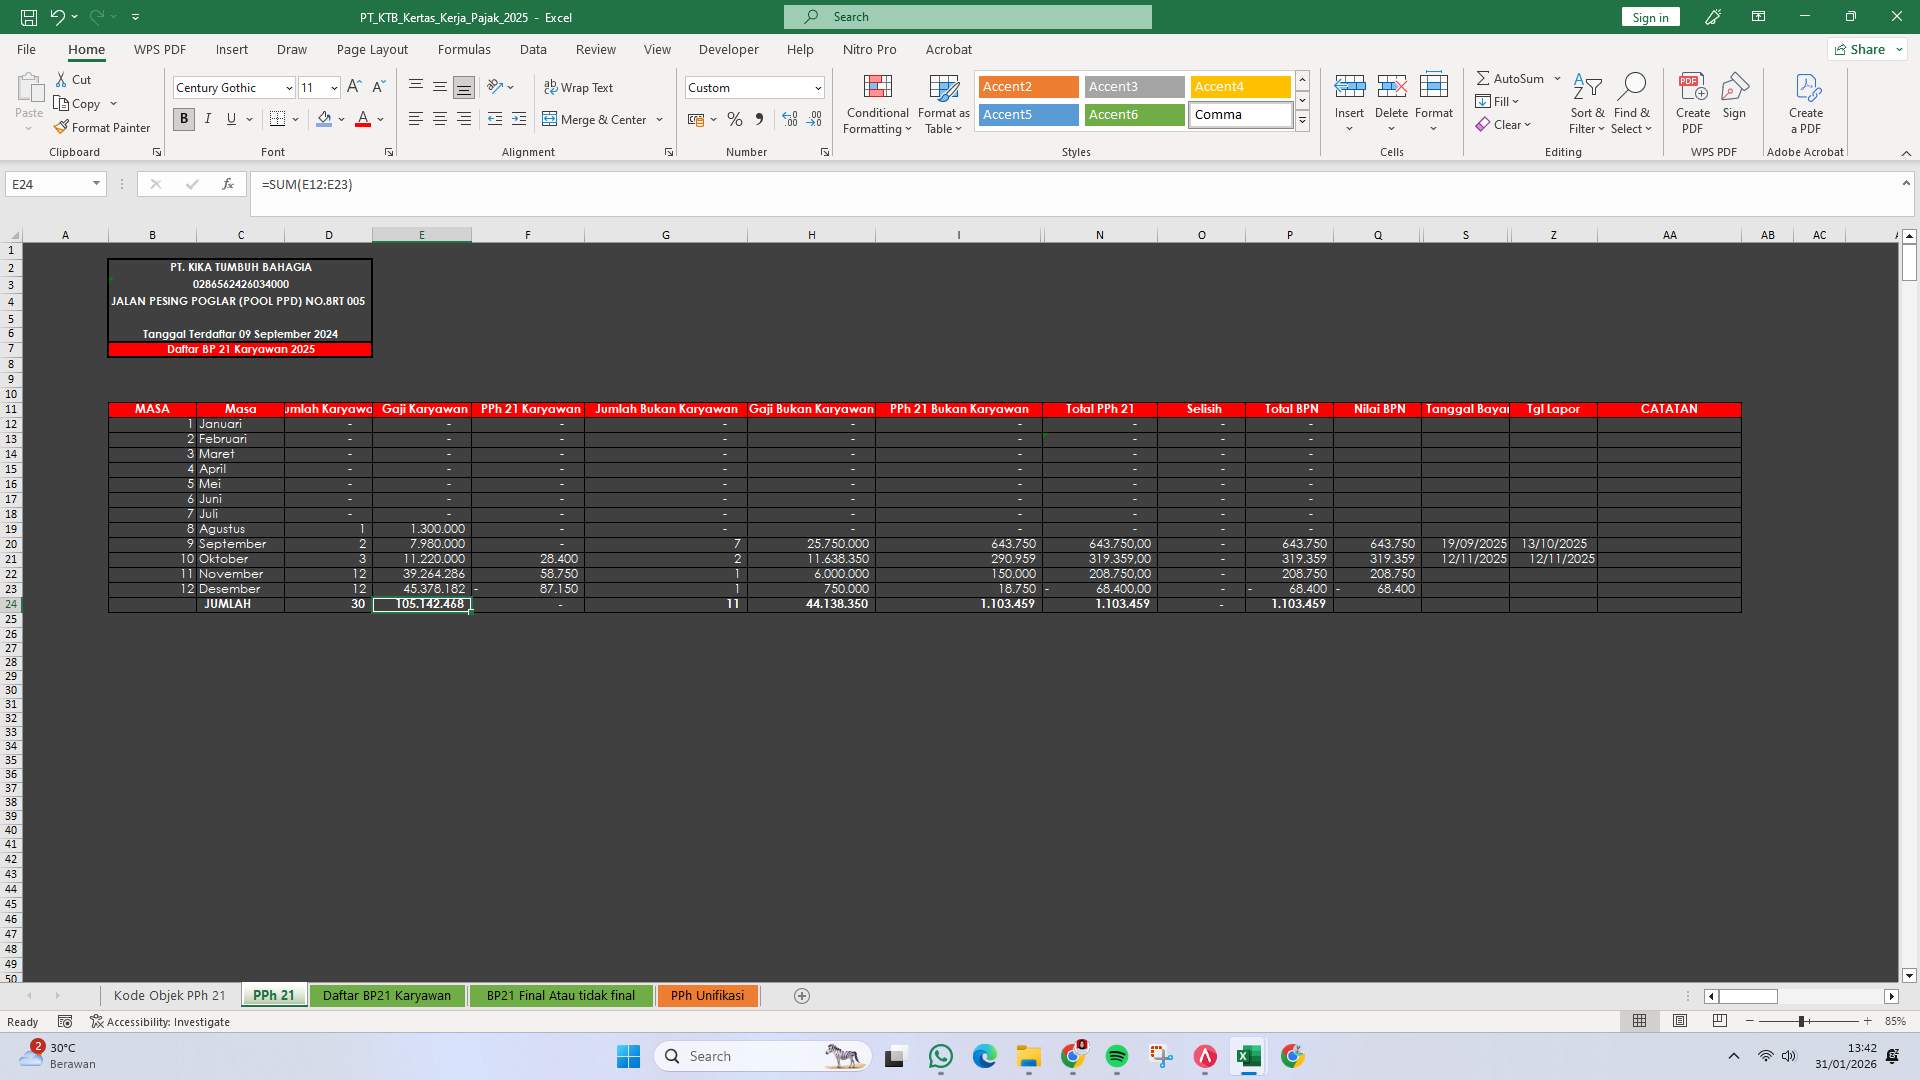Click the Sign in button

click(x=1649, y=16)
